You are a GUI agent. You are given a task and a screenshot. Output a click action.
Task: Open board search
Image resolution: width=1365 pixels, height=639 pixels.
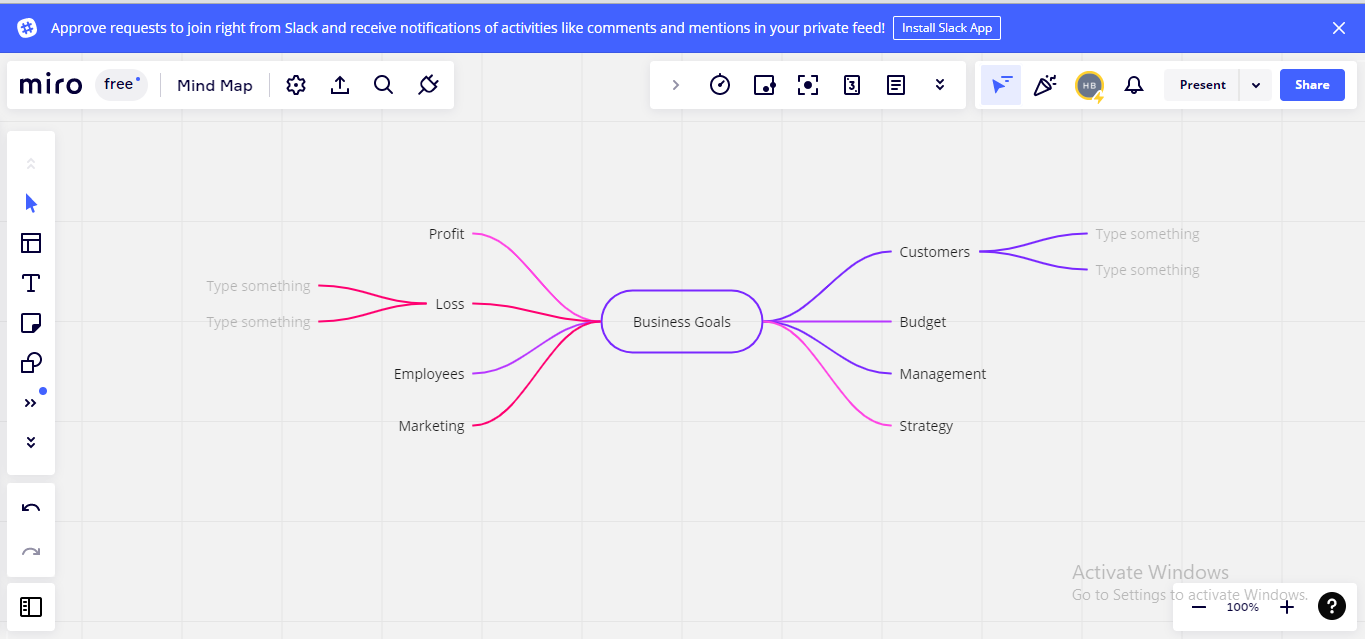383,85
